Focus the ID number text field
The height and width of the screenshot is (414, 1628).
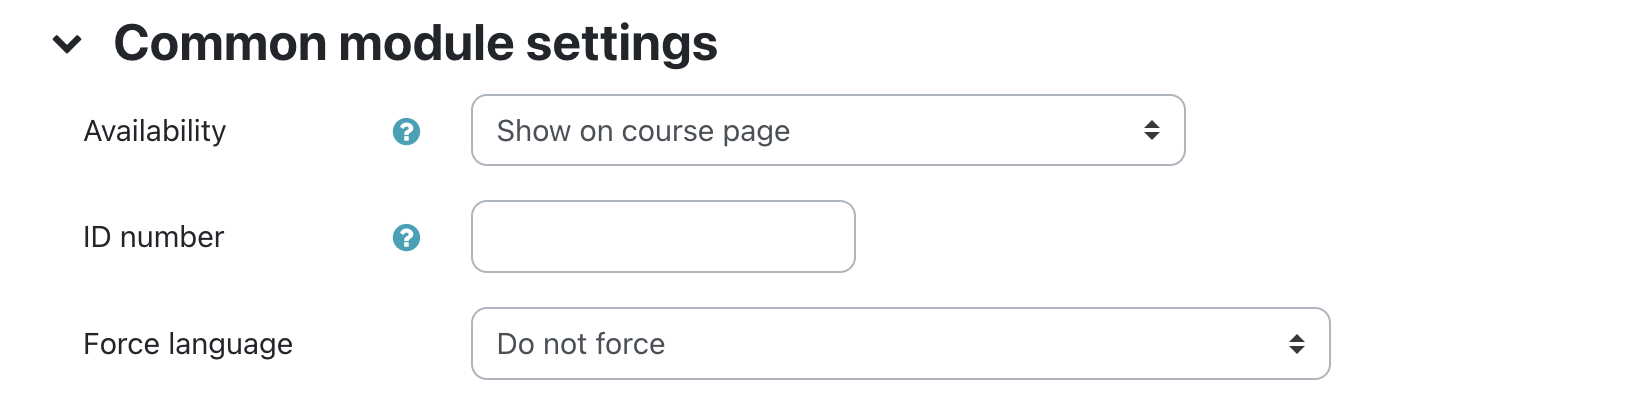click(662, 237)
